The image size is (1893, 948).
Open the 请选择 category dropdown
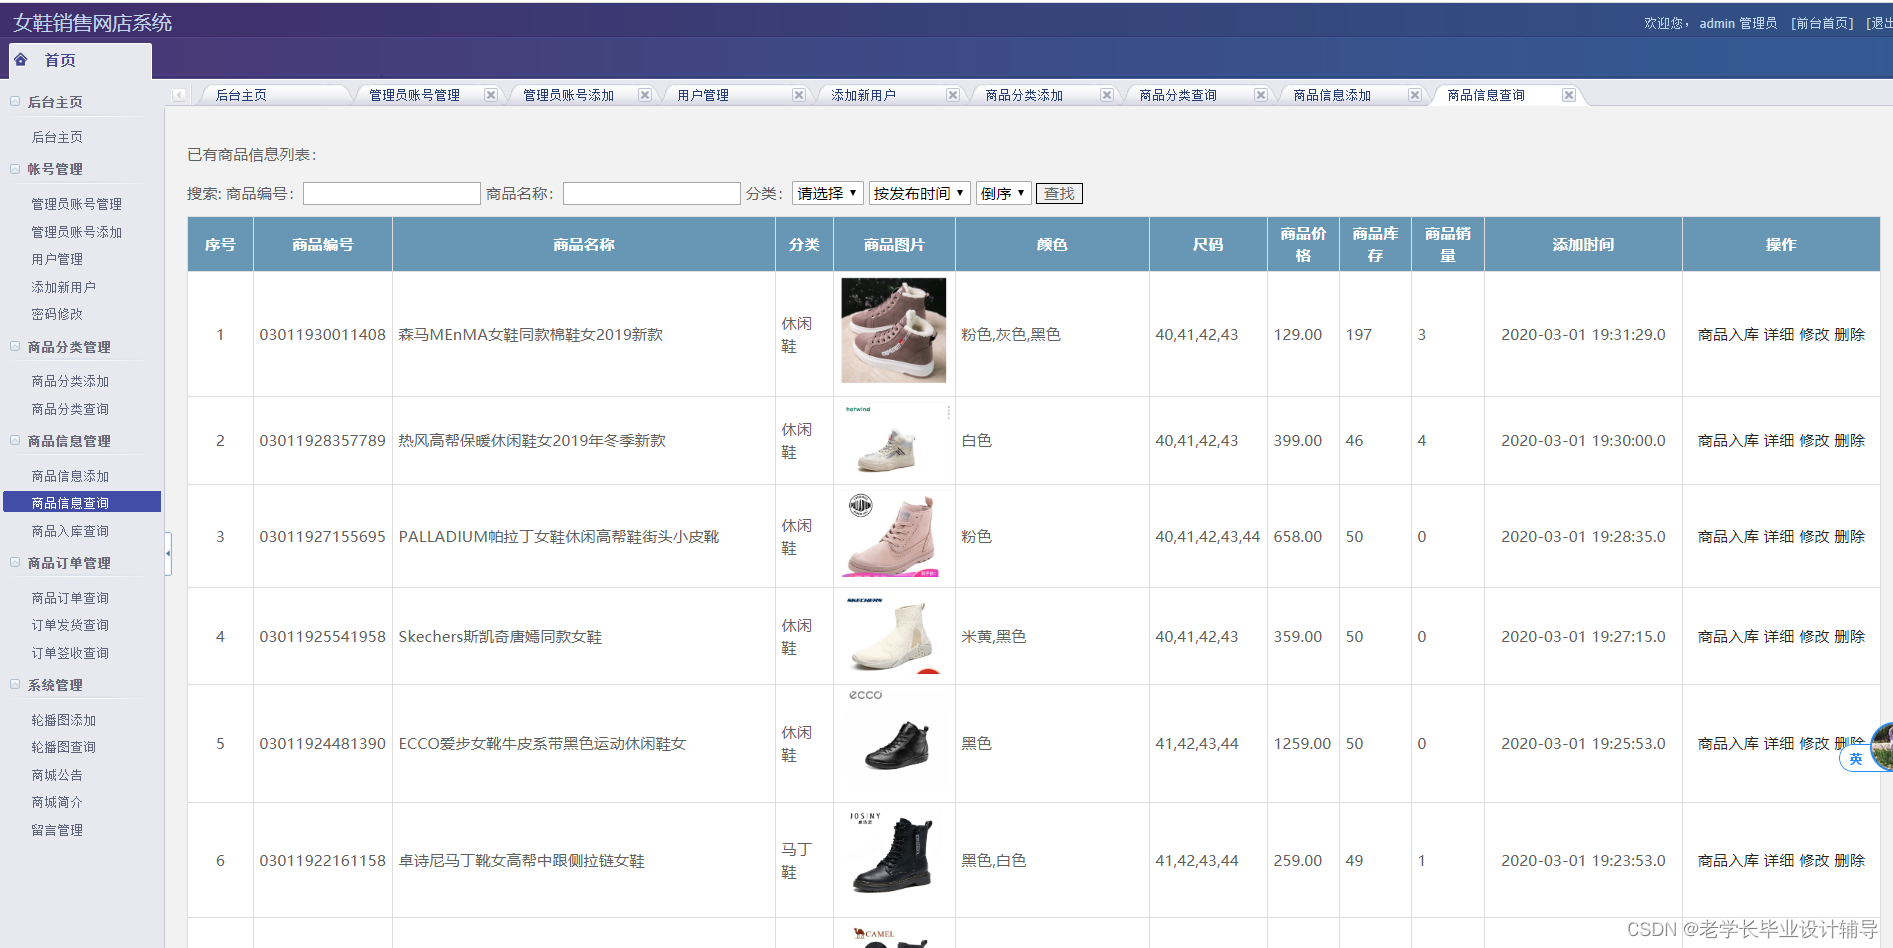click(x=827, y=192)
